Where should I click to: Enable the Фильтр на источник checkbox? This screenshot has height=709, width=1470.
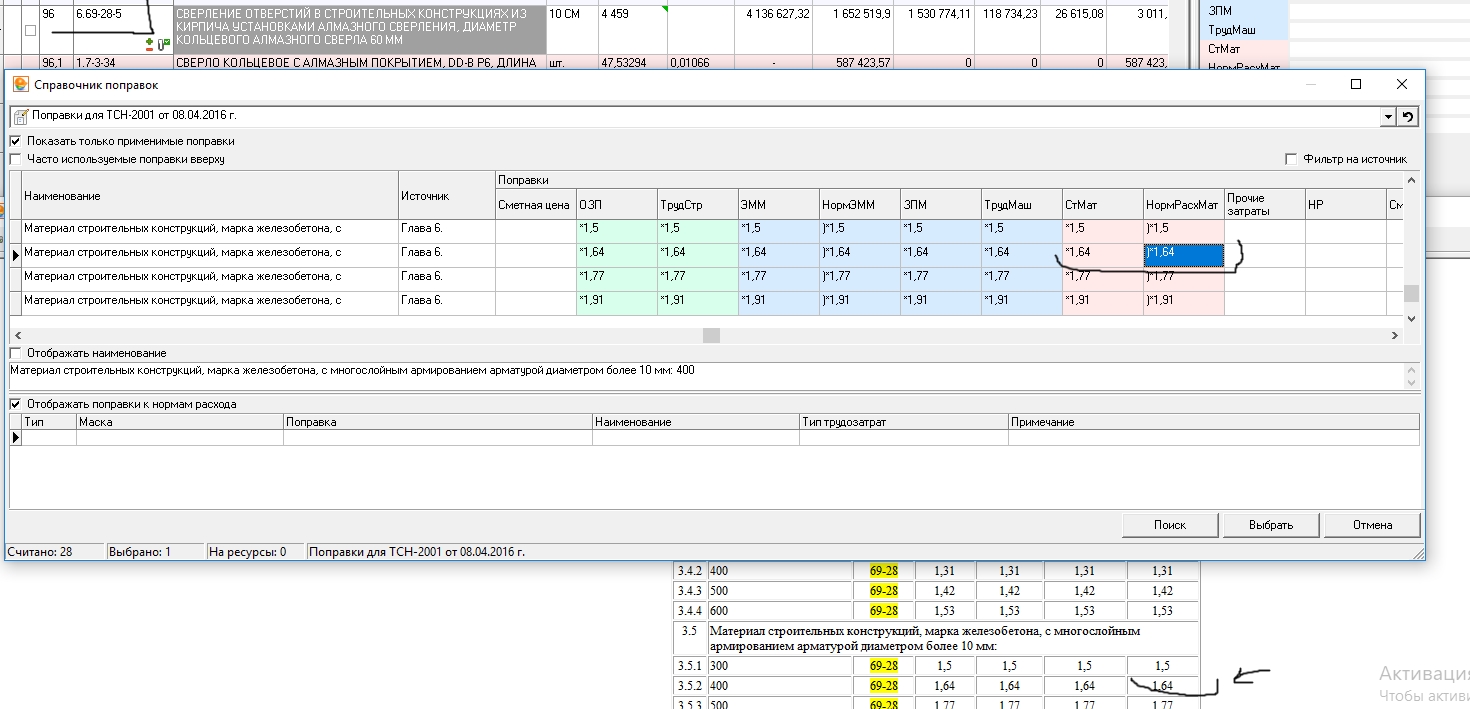(x=1292, y=159)
